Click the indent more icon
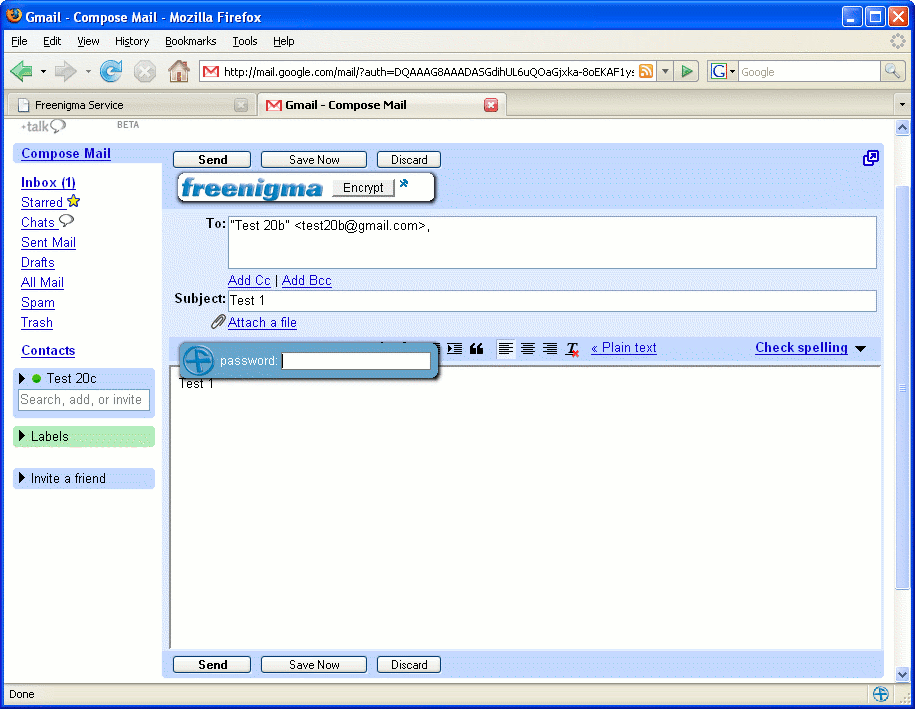This screenshot has width=915, height=709. (x=455, y=348)
